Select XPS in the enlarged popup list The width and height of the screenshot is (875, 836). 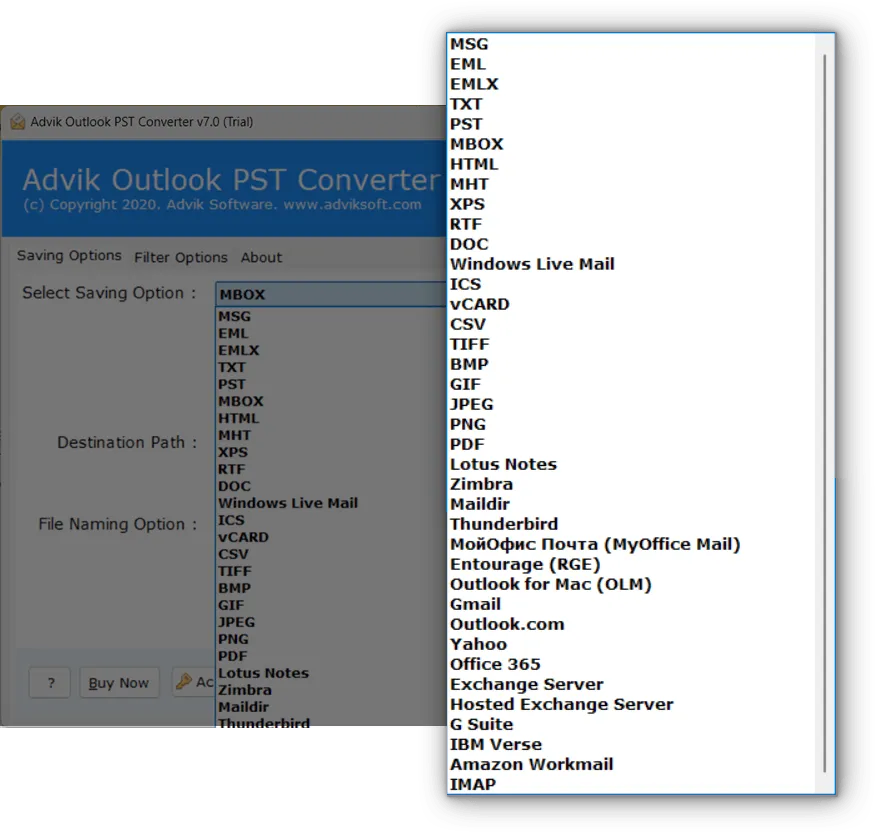click(467, 204)
